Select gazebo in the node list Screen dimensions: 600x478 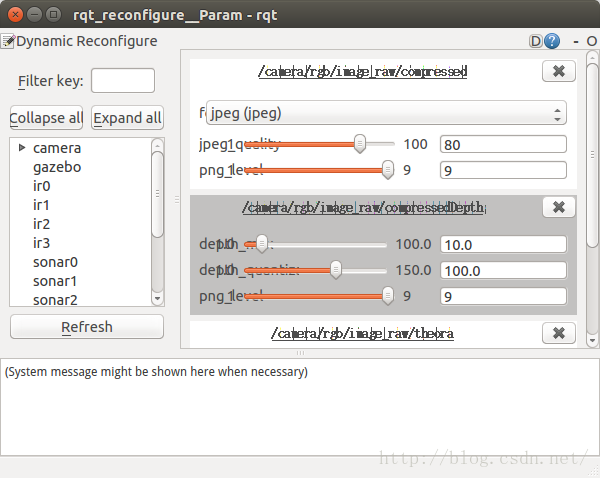pos(57,167)
